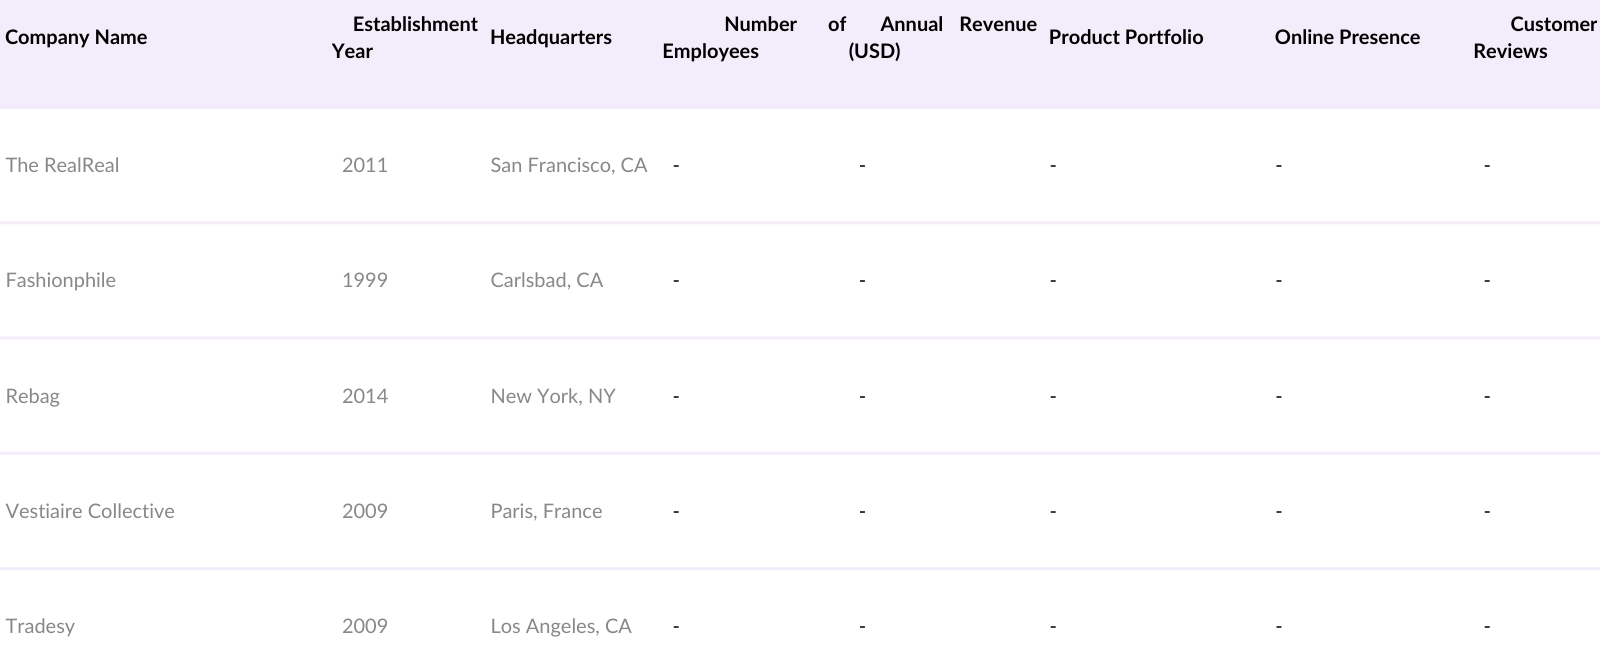
Task: Click the San Francisco, CA headquarters cell
Action: (x=569, y=165)
